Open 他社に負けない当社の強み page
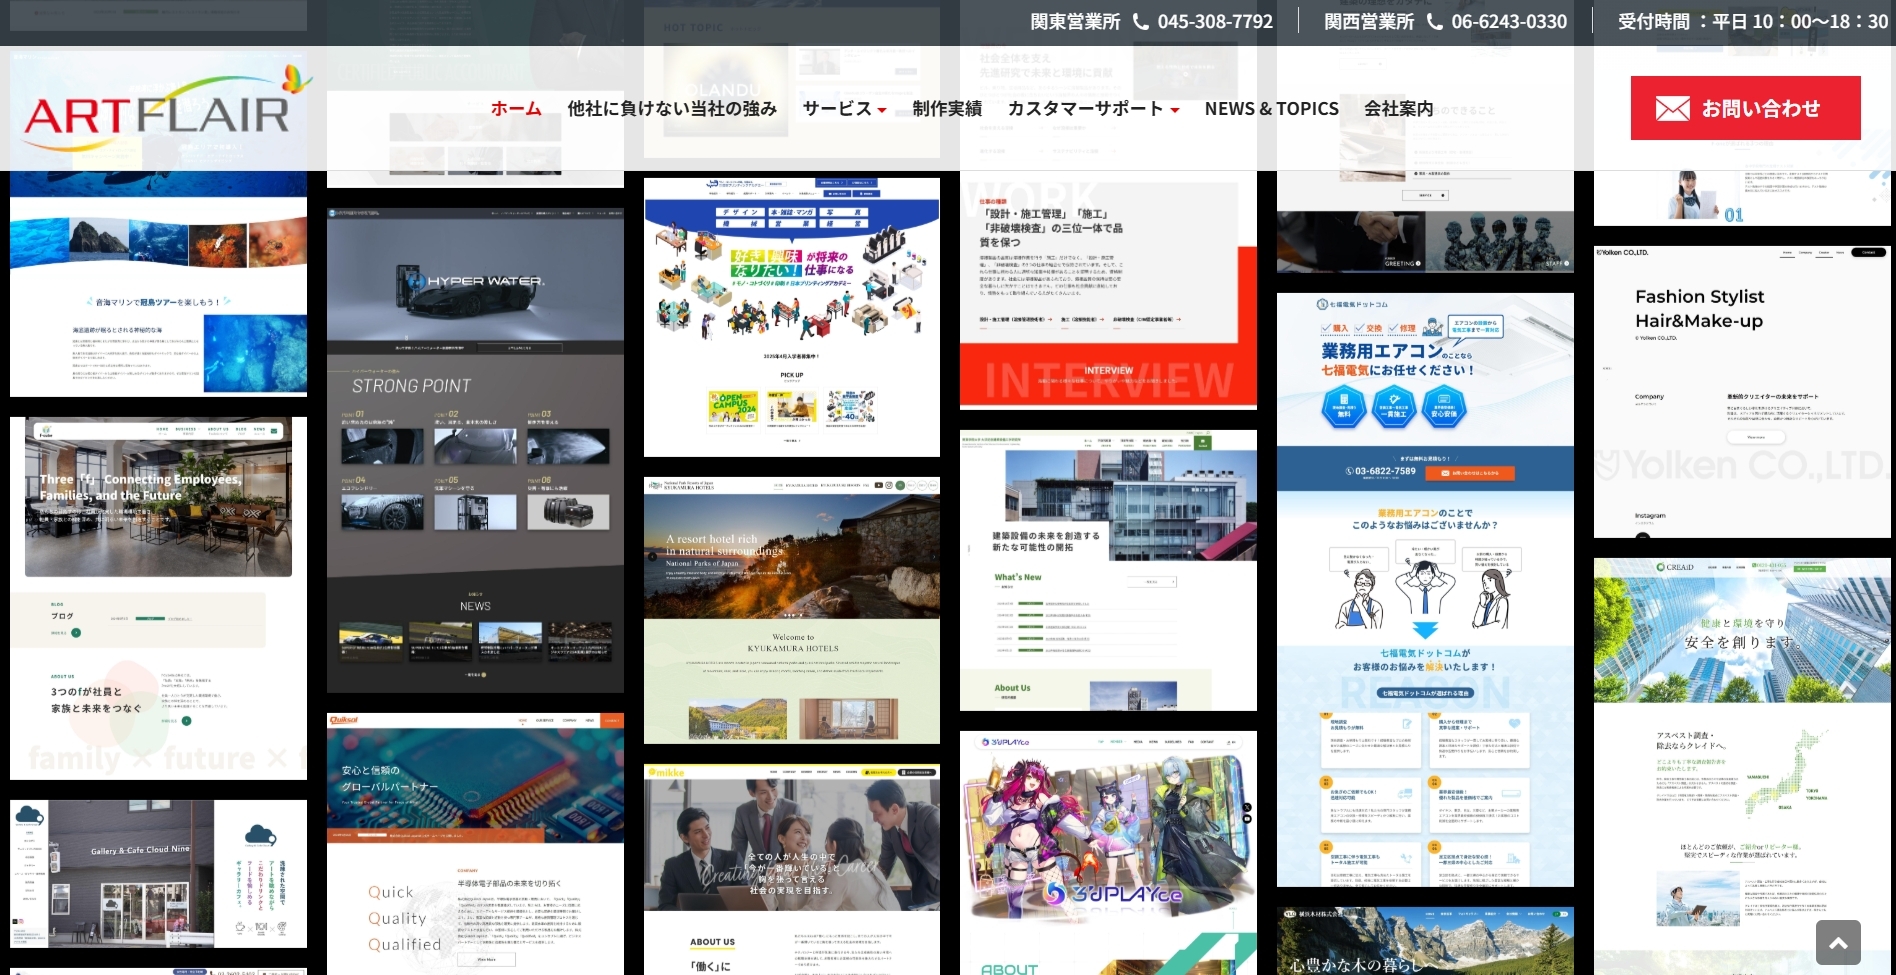The width and height of the screenshot is (1896, 975). (x=672, y=108)
